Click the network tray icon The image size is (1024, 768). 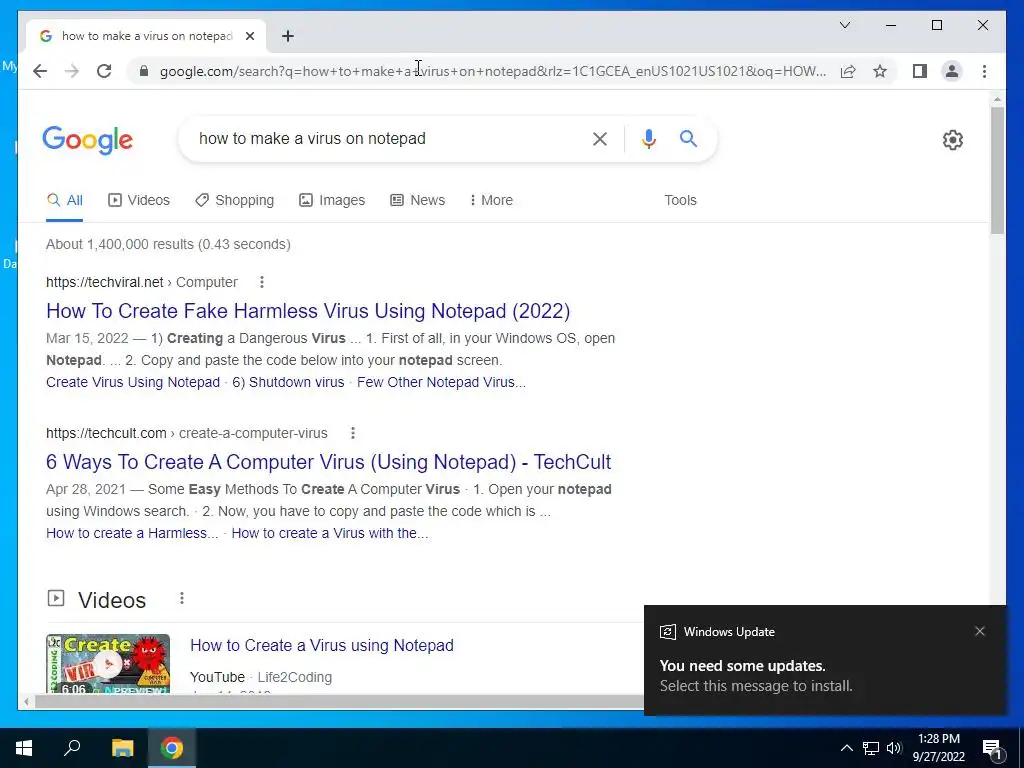coord(871,748)
